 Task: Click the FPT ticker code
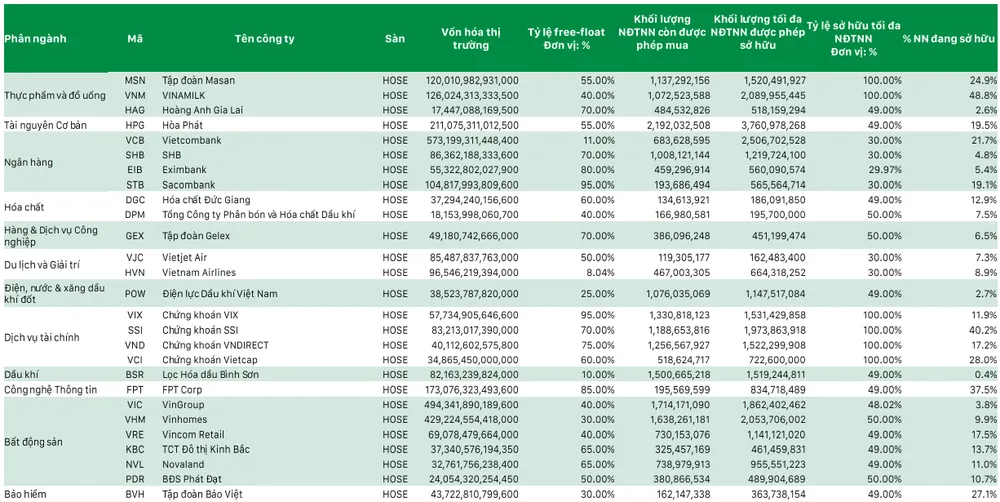point(135,388)
